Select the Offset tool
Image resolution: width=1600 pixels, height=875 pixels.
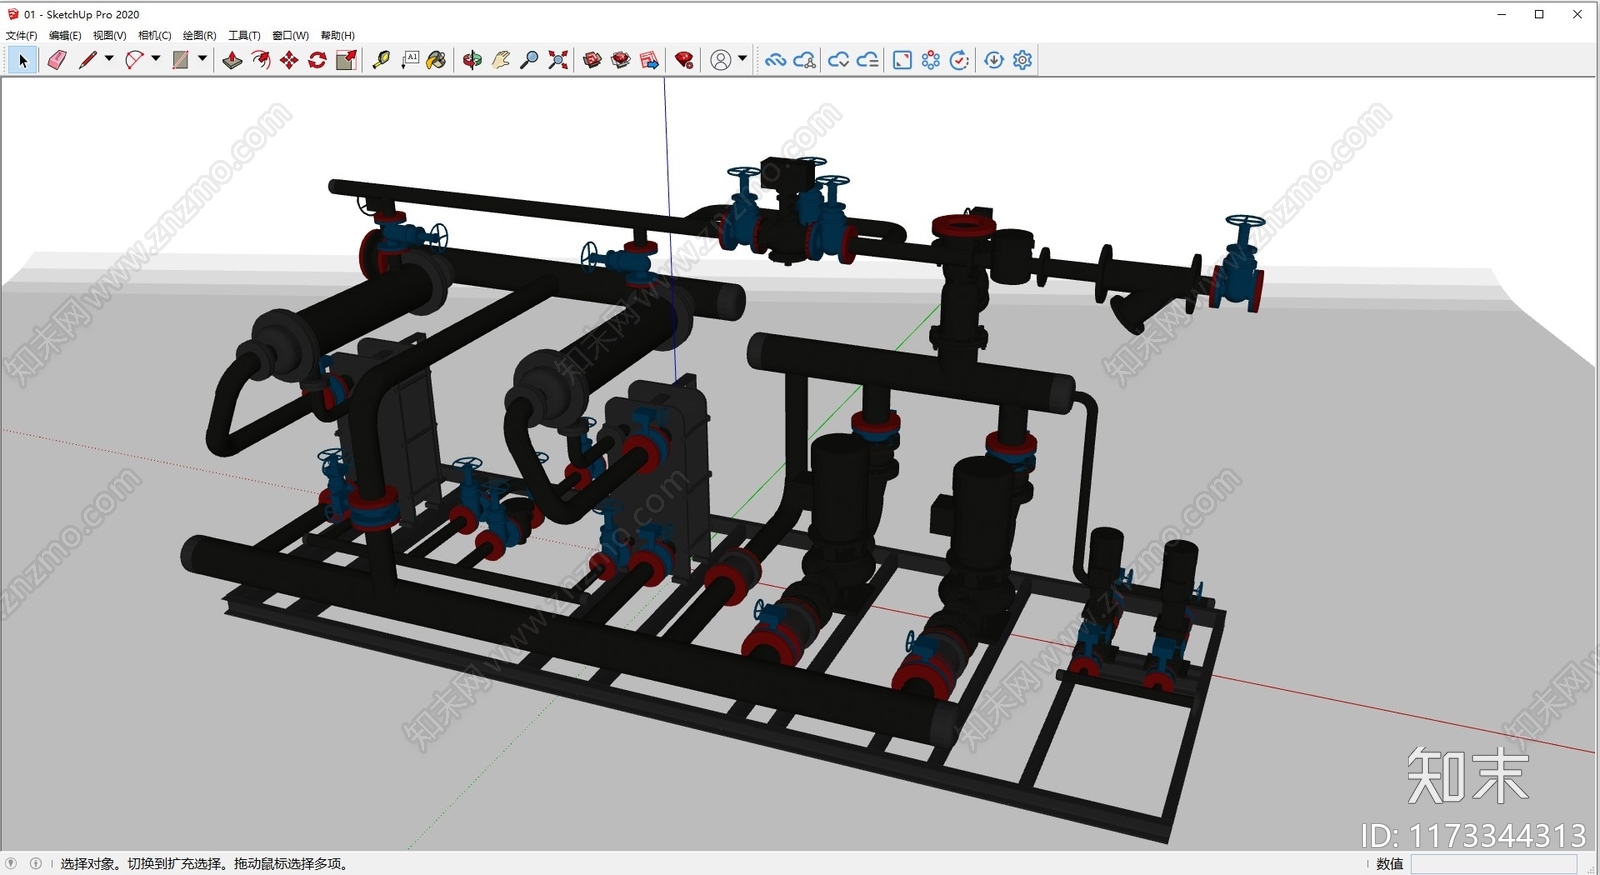pyautogui.click(x=261, y=61)
